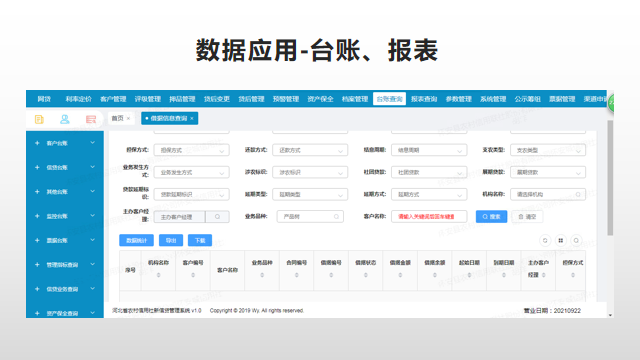Click the 导出 export button
The width and height of the screenshot is (640, 360).
pyautogui.click(x=171, y=240)
